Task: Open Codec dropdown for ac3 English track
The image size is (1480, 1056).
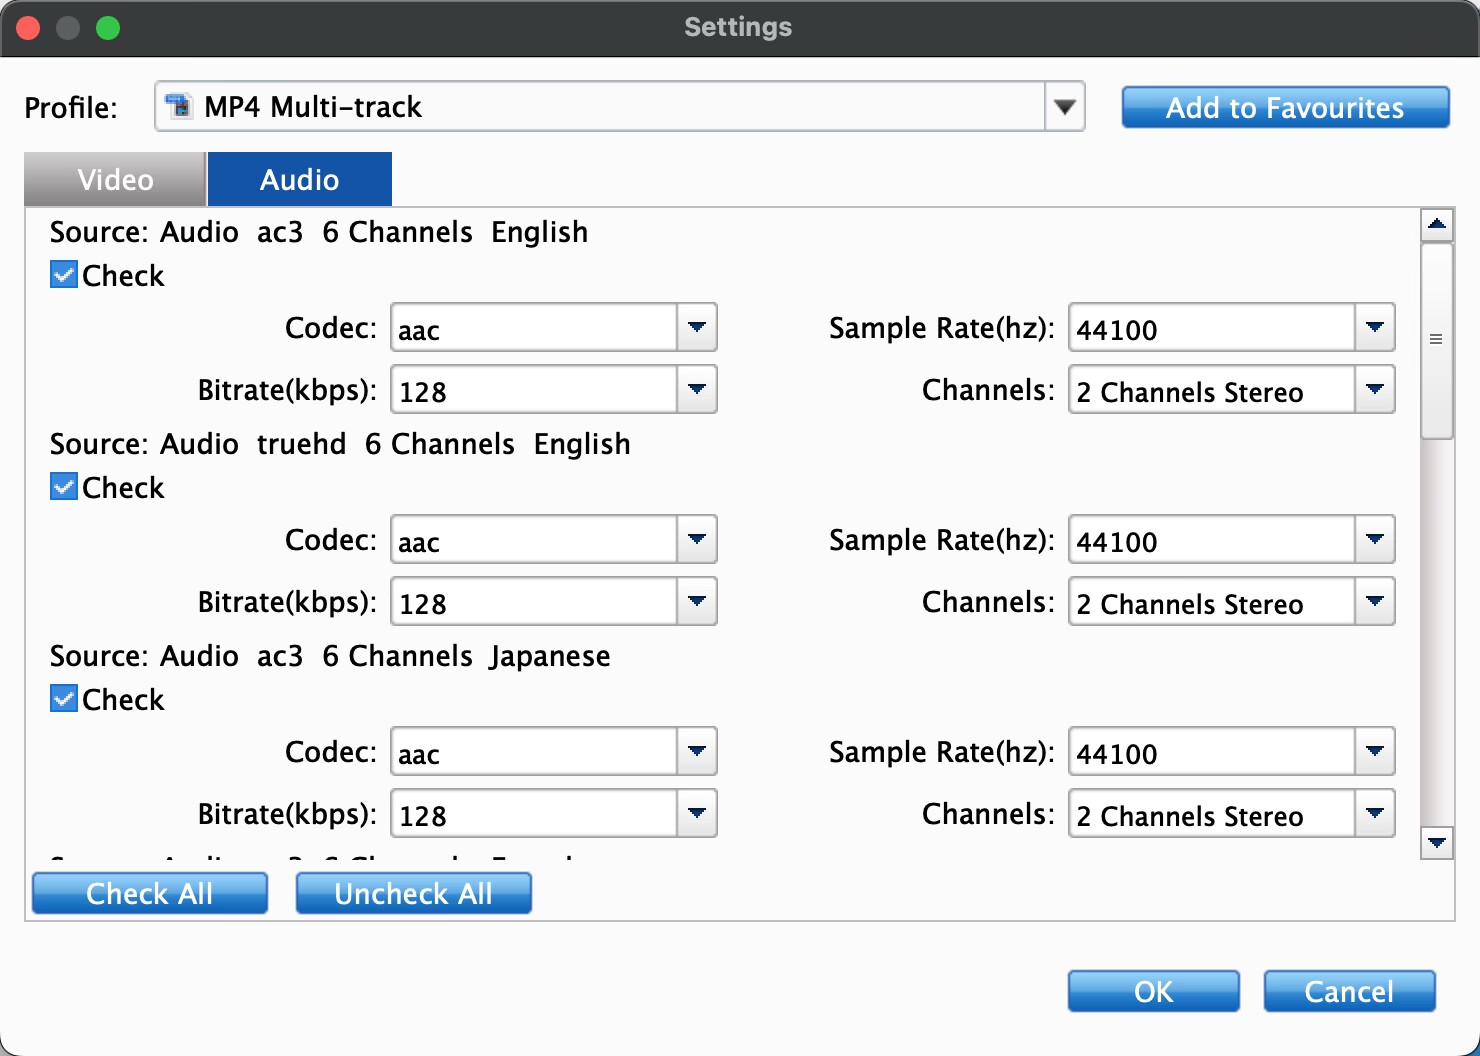Action: click(697, 327)
